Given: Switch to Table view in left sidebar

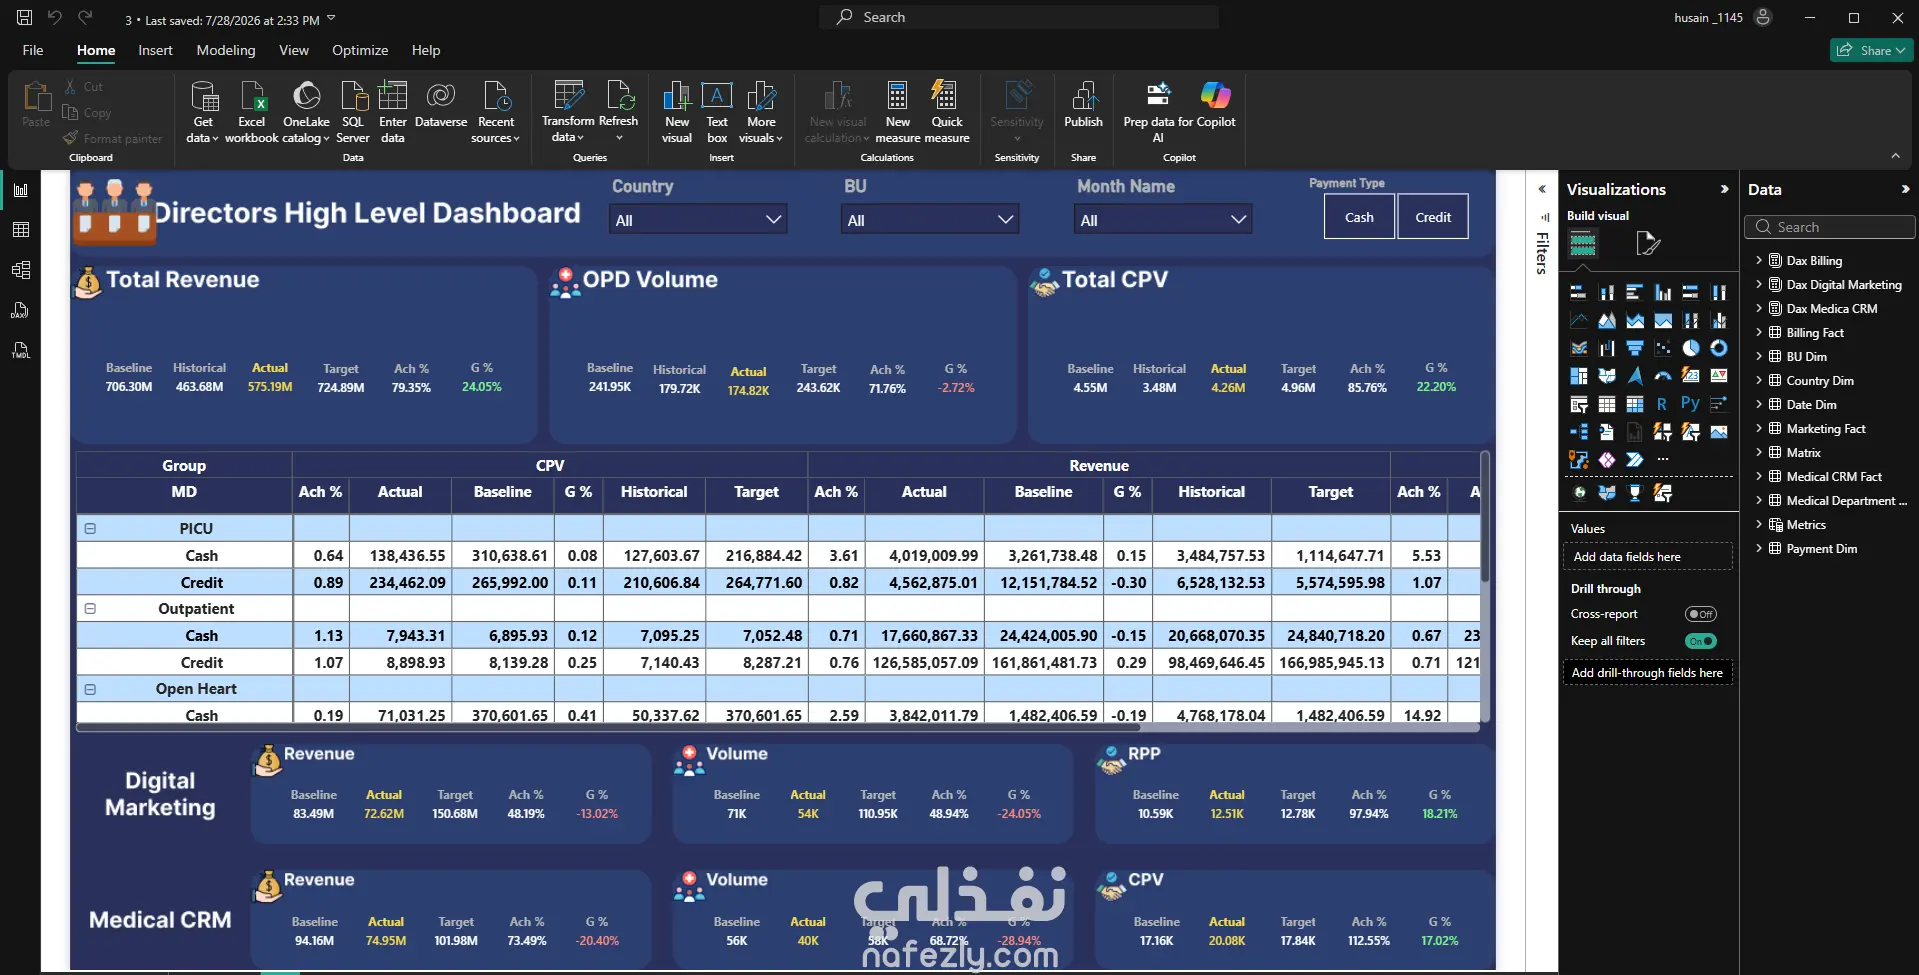Looking at the screenshot, I should [21, 230].
